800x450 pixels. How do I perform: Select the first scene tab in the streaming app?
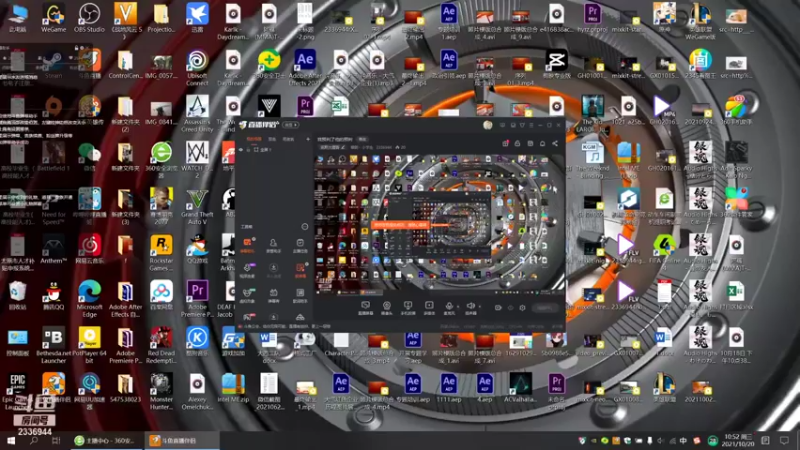coord(254,139)
